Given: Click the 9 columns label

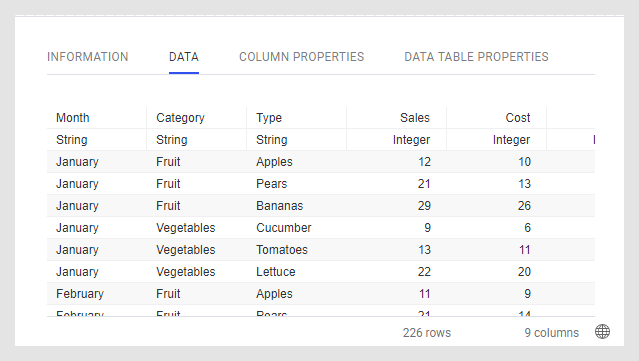Looking at the screenshot, I should tap(551, 333).
